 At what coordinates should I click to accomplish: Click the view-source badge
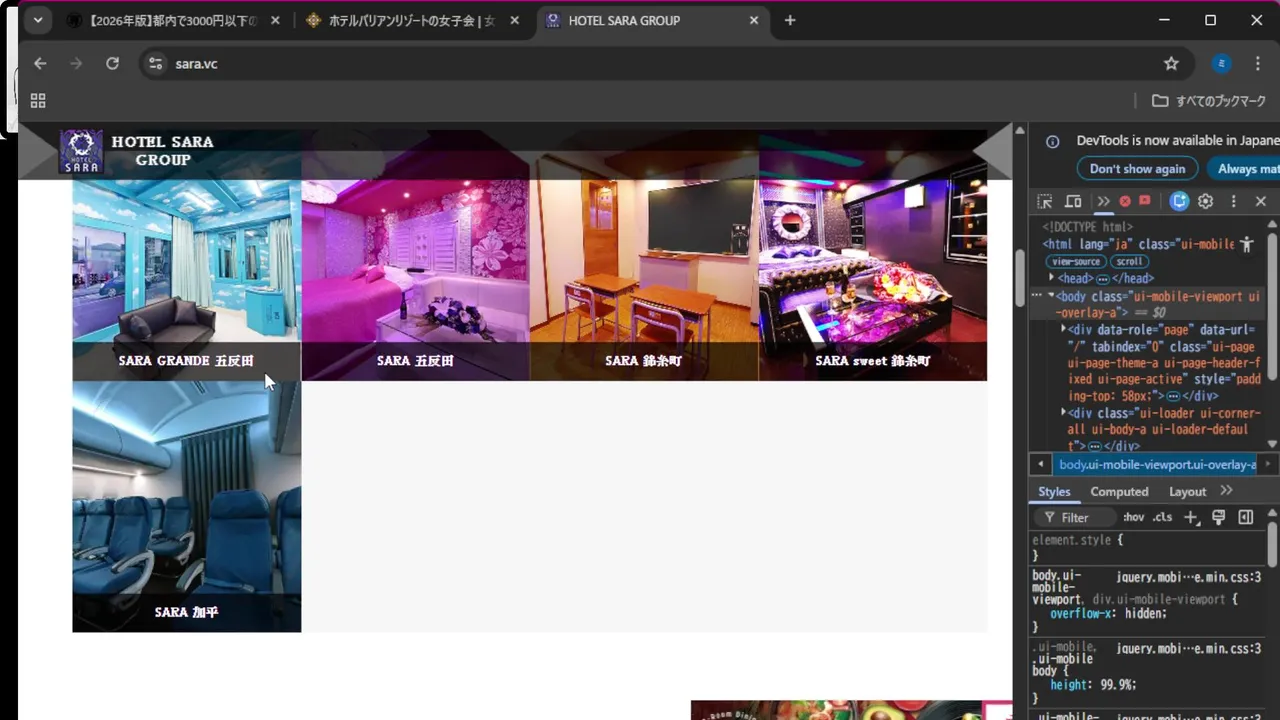coord(1075,261)
